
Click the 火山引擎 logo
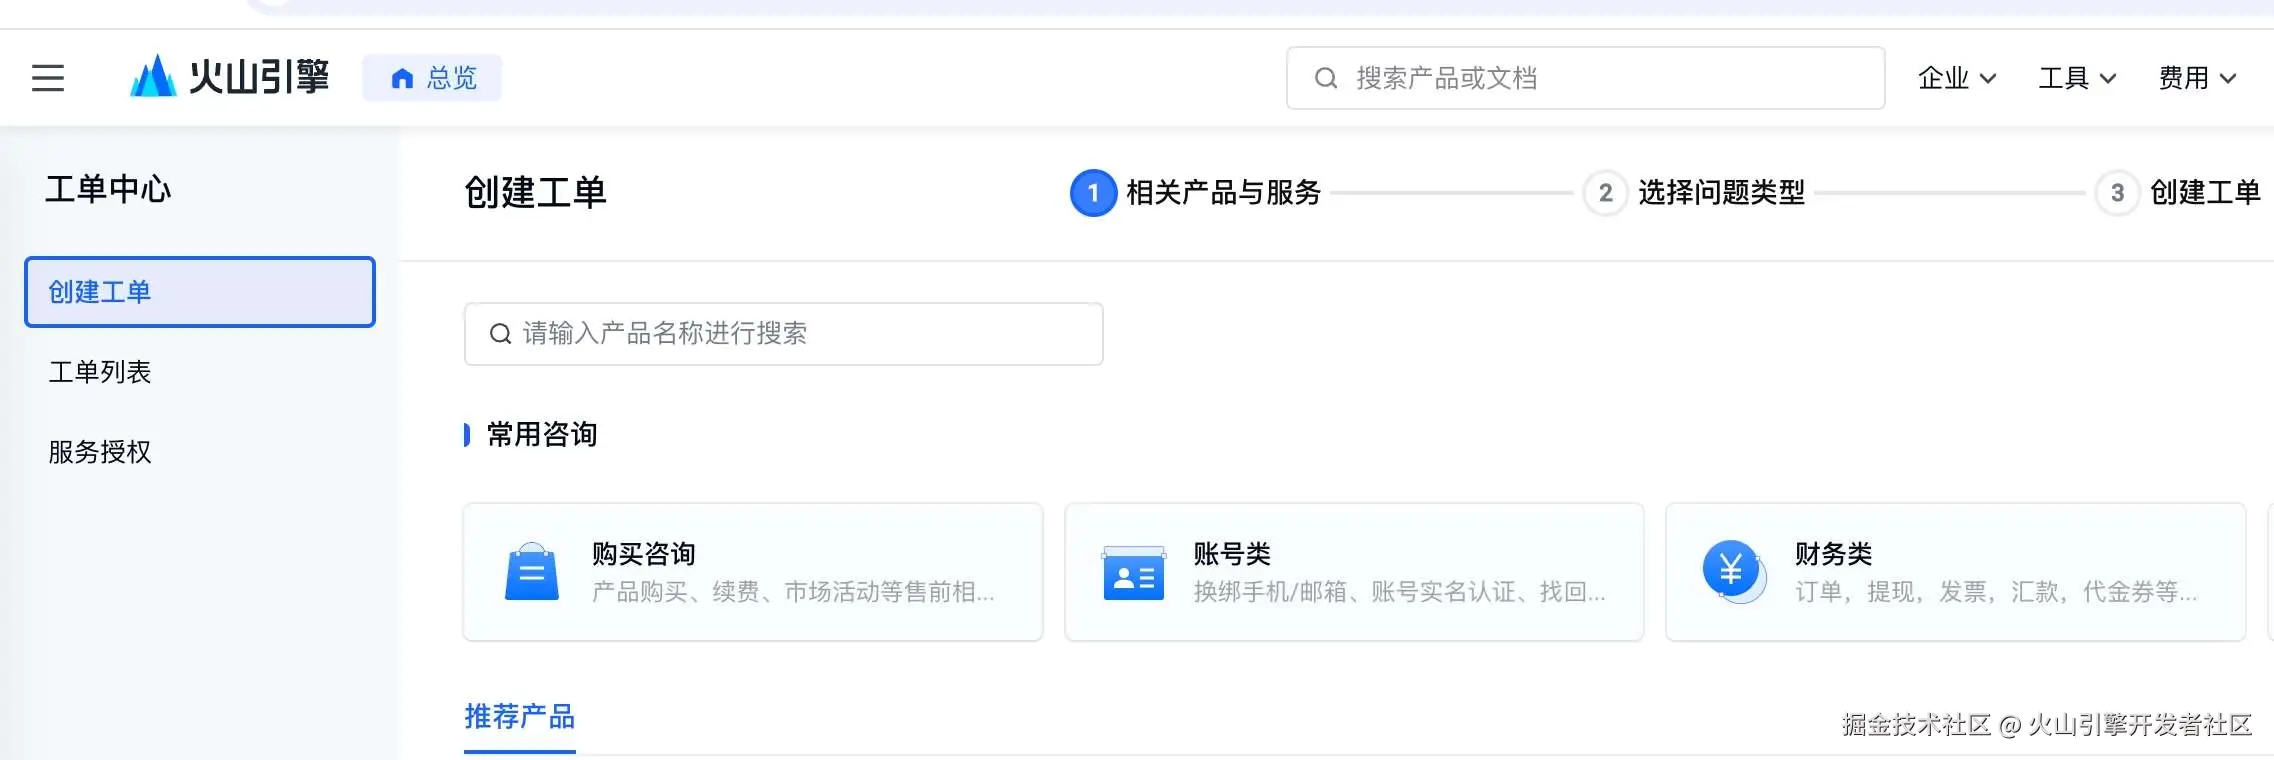click(x=229, y=77)
